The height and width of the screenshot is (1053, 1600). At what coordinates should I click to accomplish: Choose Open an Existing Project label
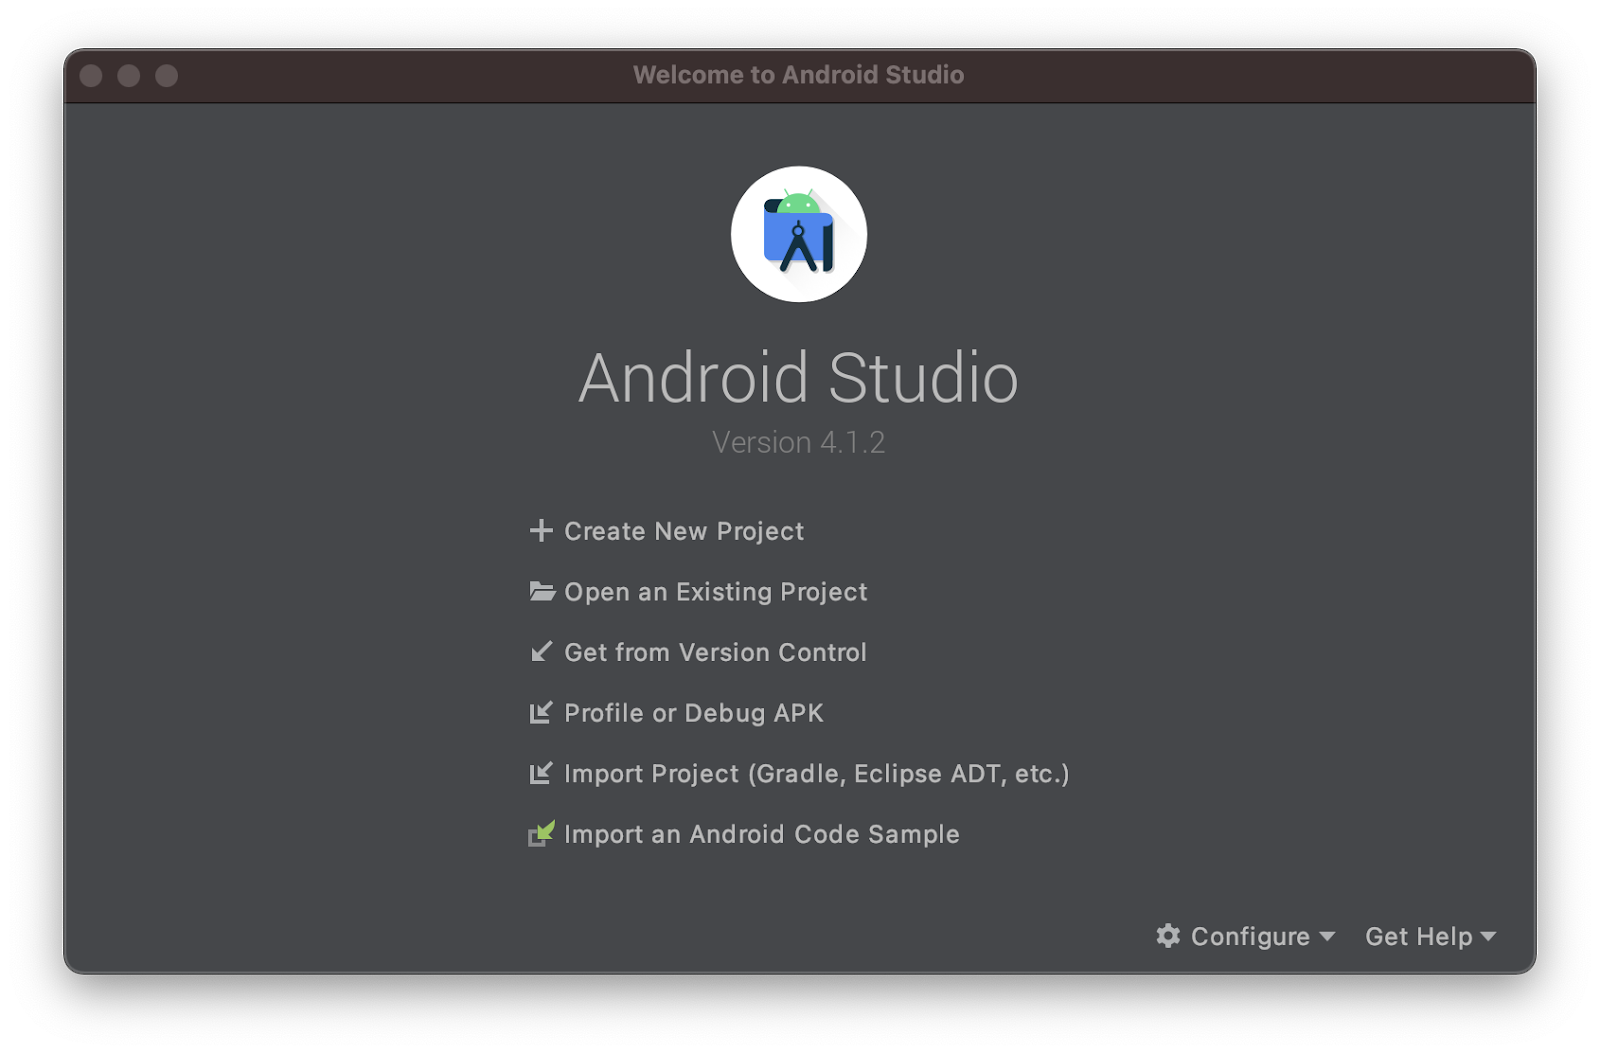(716, 592)
